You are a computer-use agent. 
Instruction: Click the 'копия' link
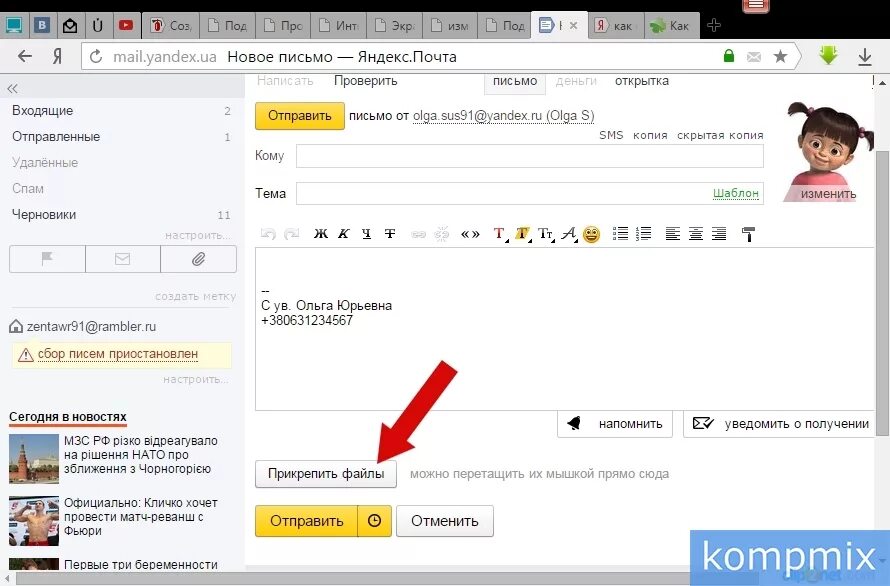click(650, 135)
